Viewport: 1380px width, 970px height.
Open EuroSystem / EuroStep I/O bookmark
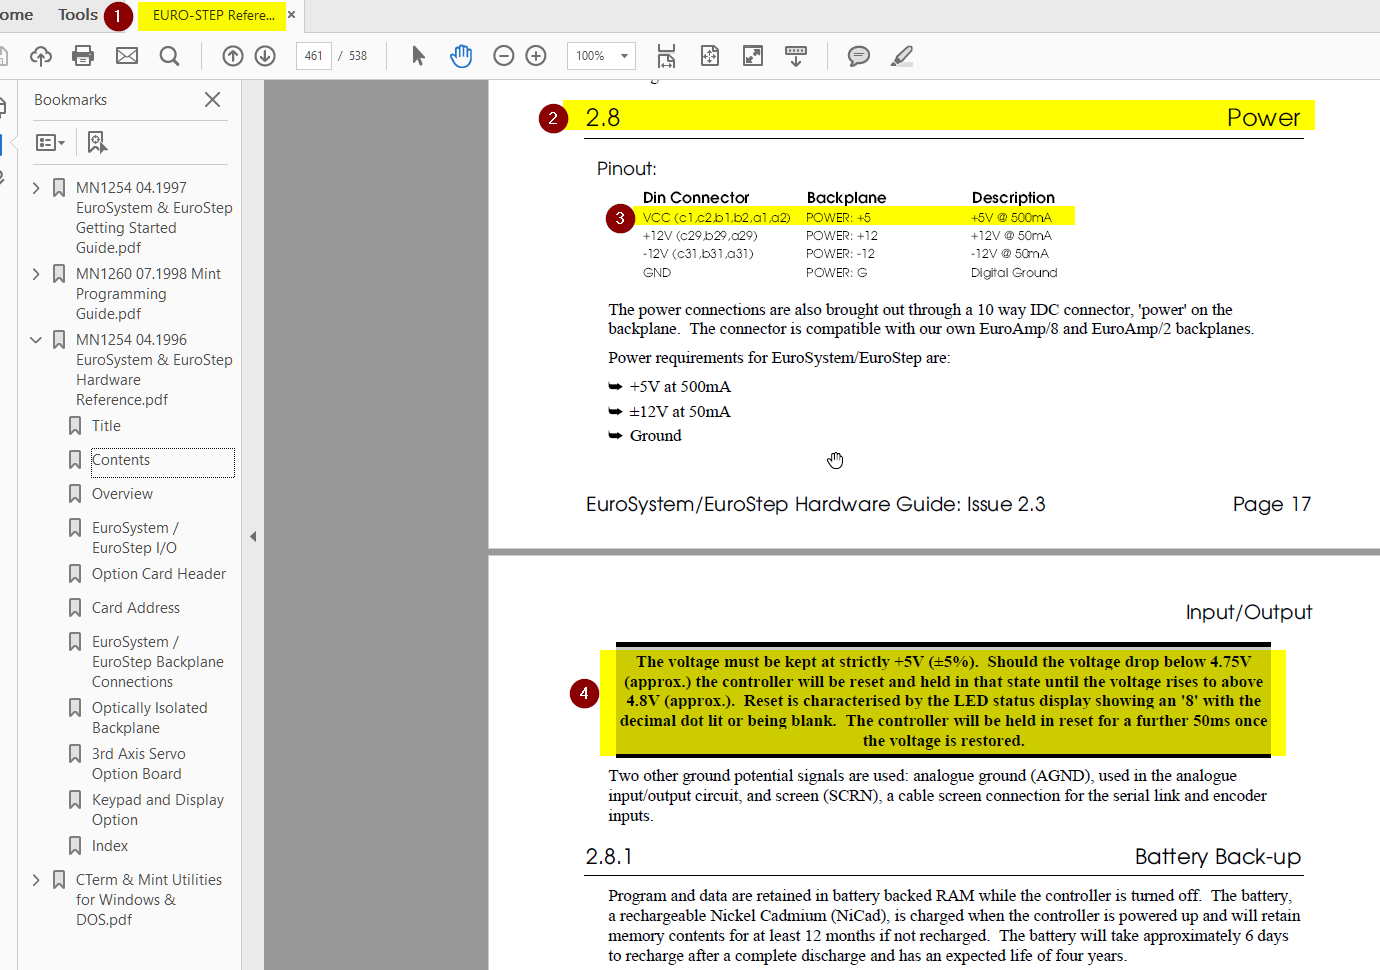(x=135, y=538)
